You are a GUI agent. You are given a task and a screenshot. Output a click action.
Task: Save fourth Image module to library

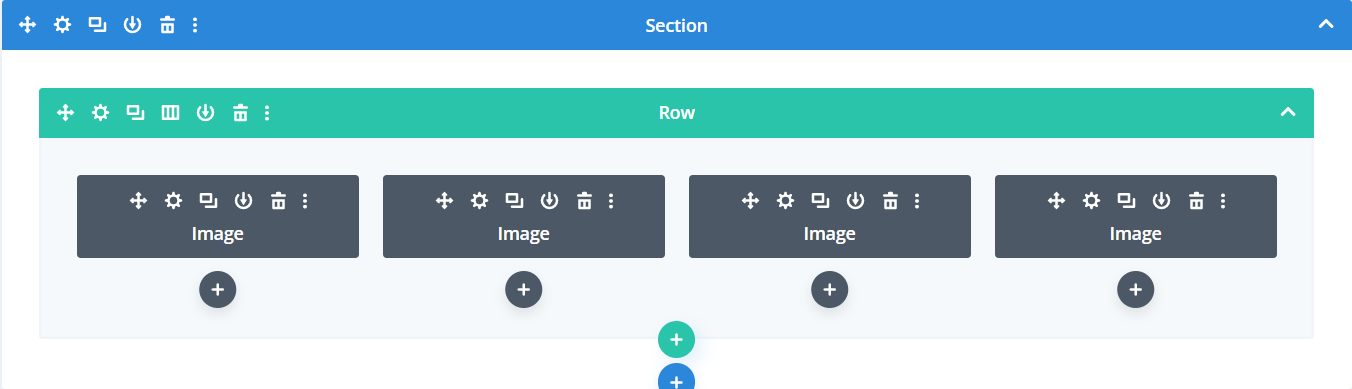pyautogui.click(x=1161, y=201)
